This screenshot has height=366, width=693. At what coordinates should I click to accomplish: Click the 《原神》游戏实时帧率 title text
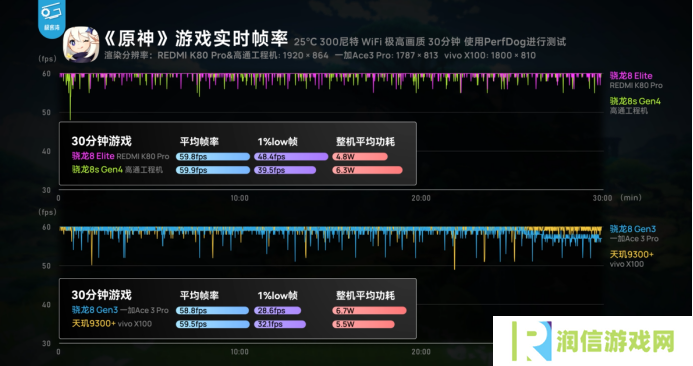196,39
